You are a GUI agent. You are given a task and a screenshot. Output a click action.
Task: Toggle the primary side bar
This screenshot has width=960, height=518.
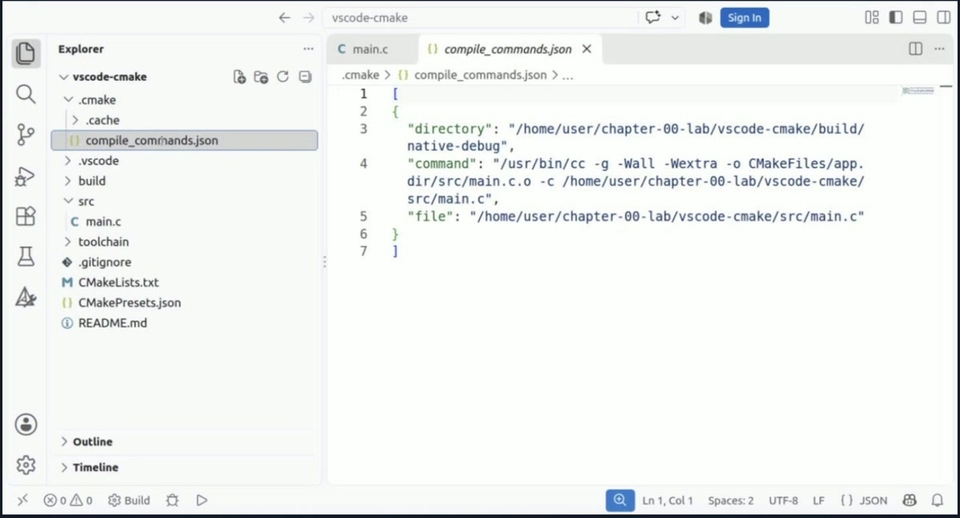point(896,18)
